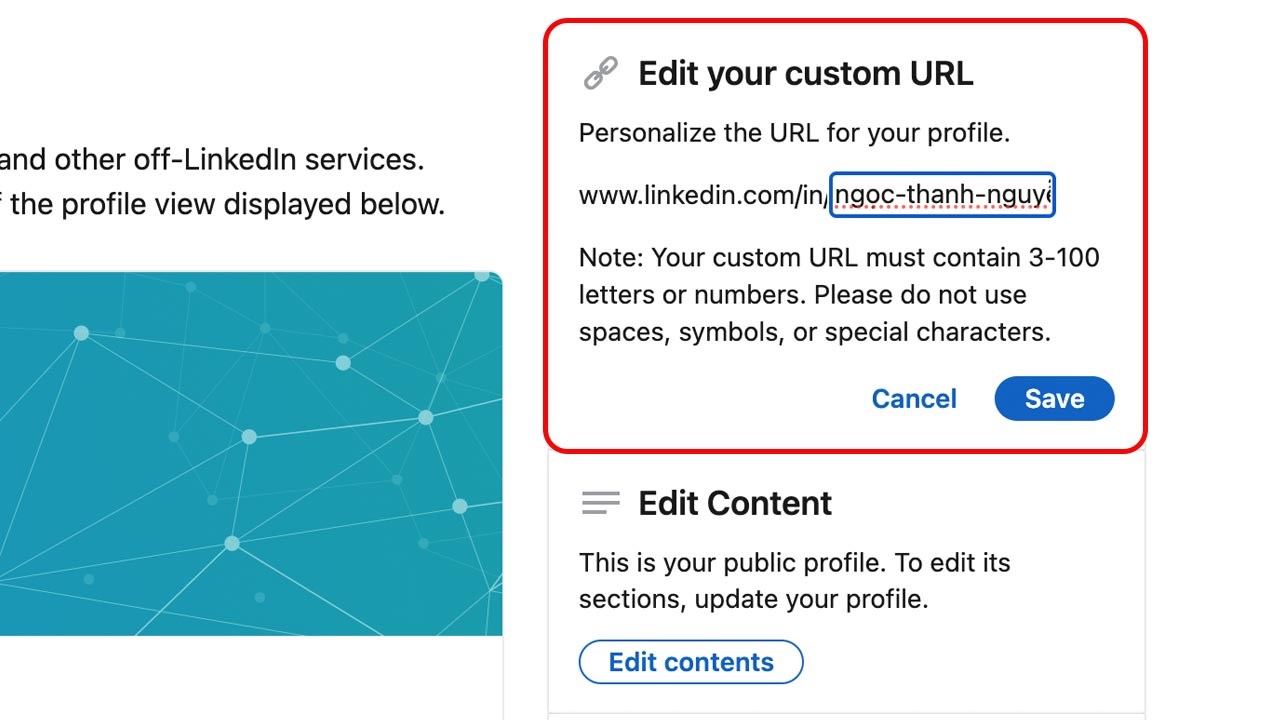Click the "This is your public profile" description
Screen dimensions: 1280x720
795,581
